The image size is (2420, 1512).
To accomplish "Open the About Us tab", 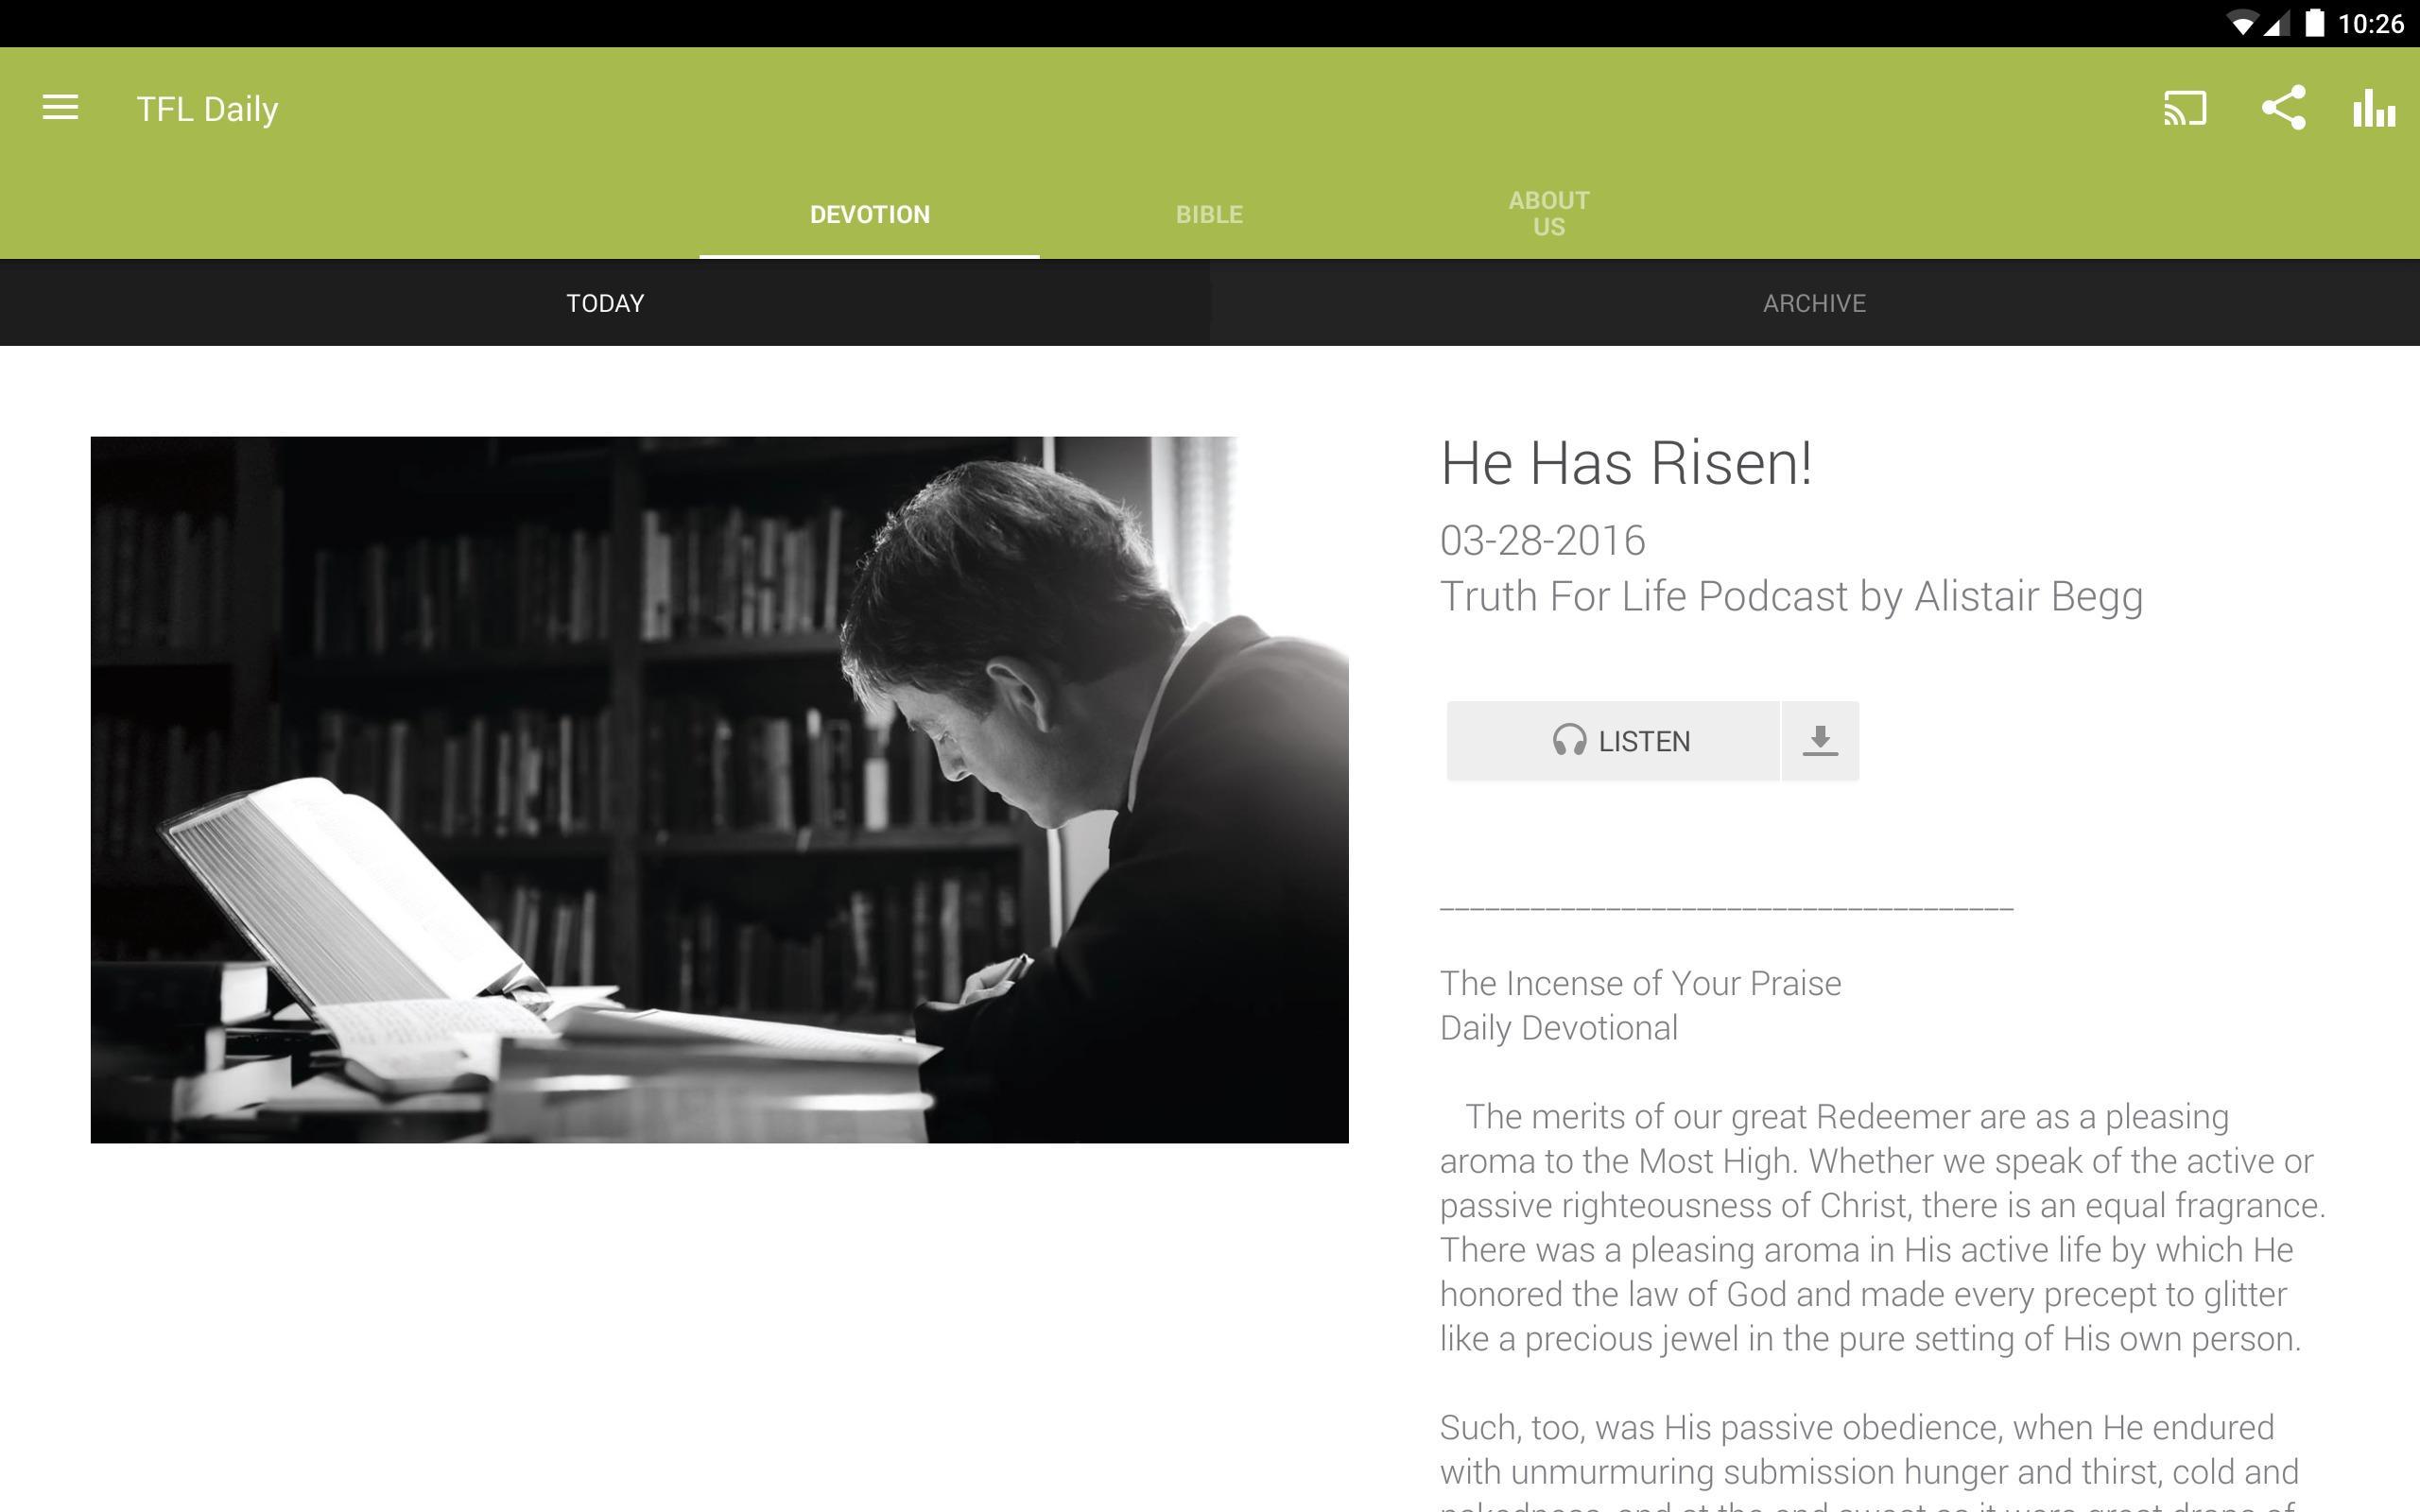I will [1548, 214].
